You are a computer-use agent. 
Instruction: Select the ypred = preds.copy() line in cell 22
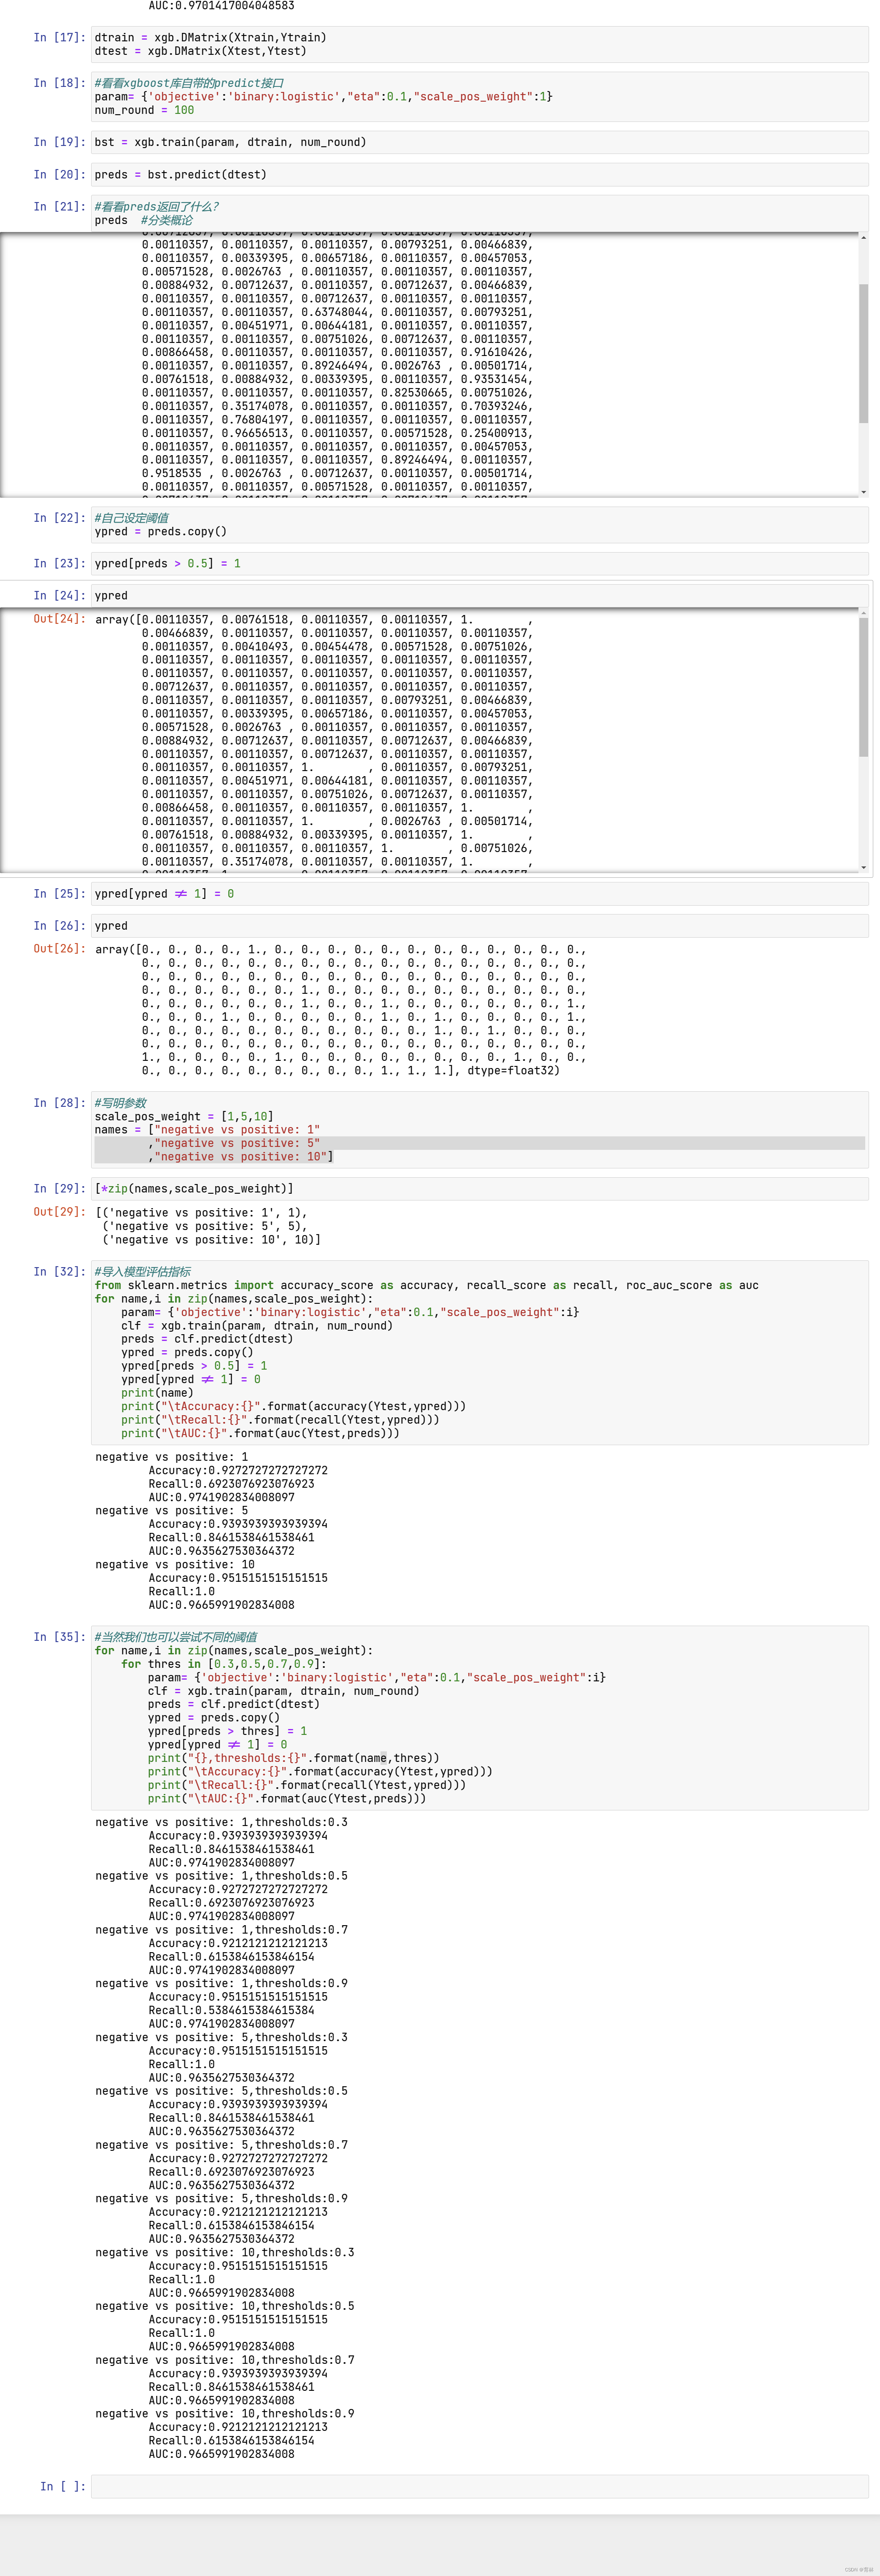(x=161, y=531)
